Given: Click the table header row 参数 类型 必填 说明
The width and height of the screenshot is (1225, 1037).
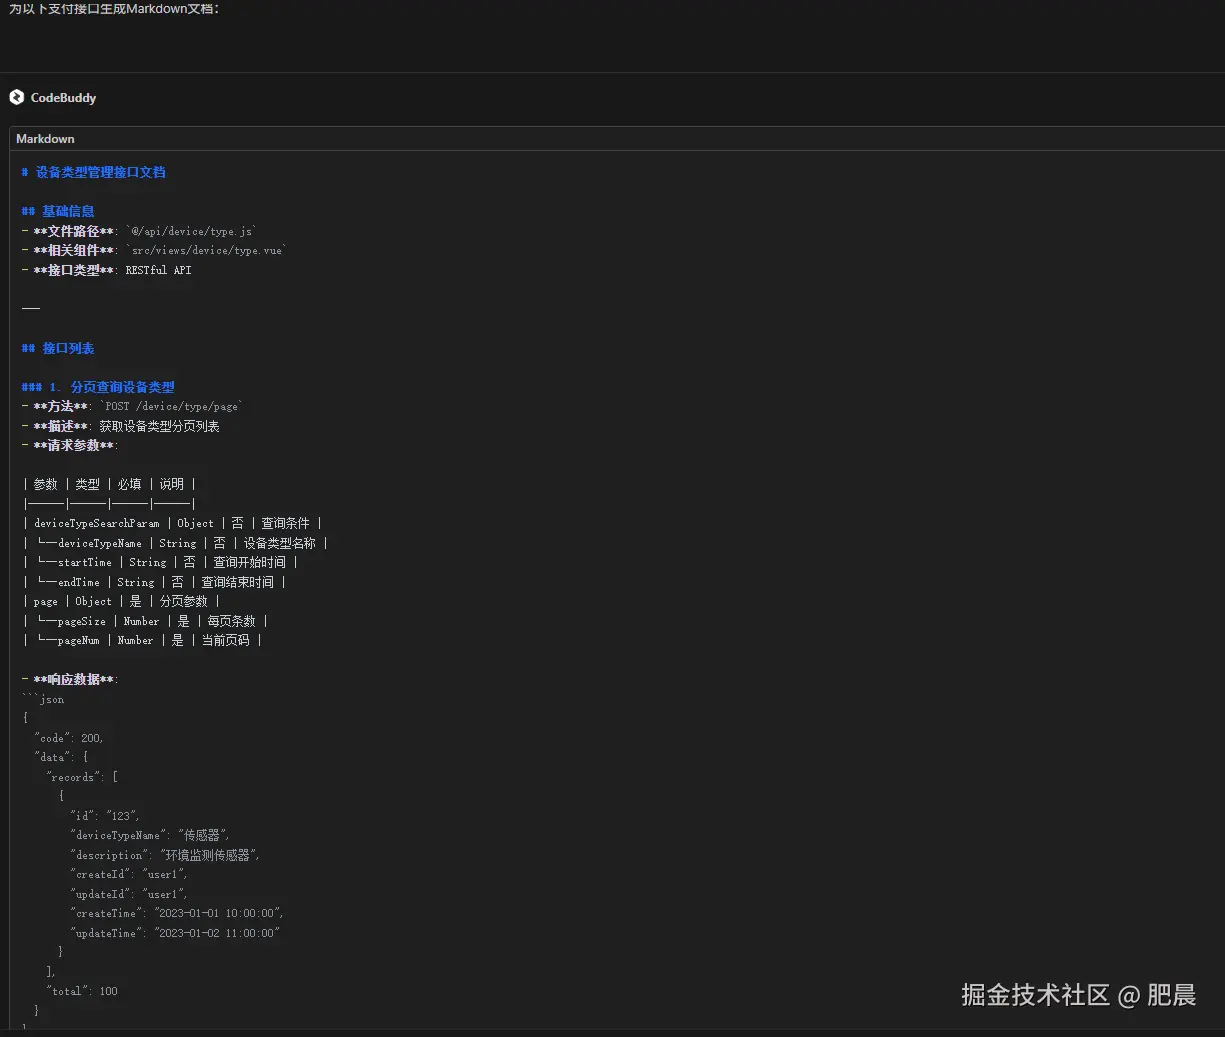Looking at the screenshot, I should pyautogui.click(x=109, y=484).
